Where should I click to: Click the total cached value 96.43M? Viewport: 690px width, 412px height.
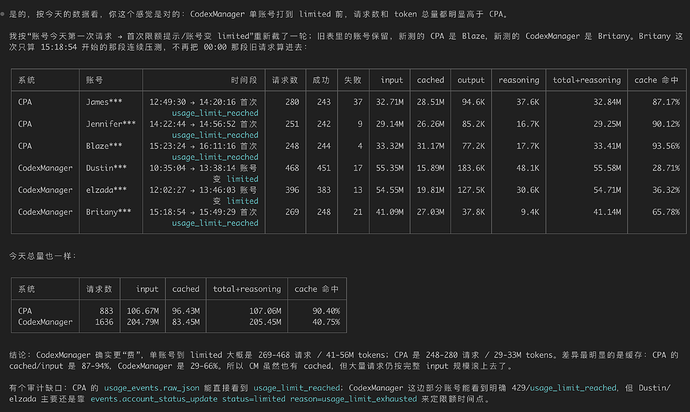186,311
